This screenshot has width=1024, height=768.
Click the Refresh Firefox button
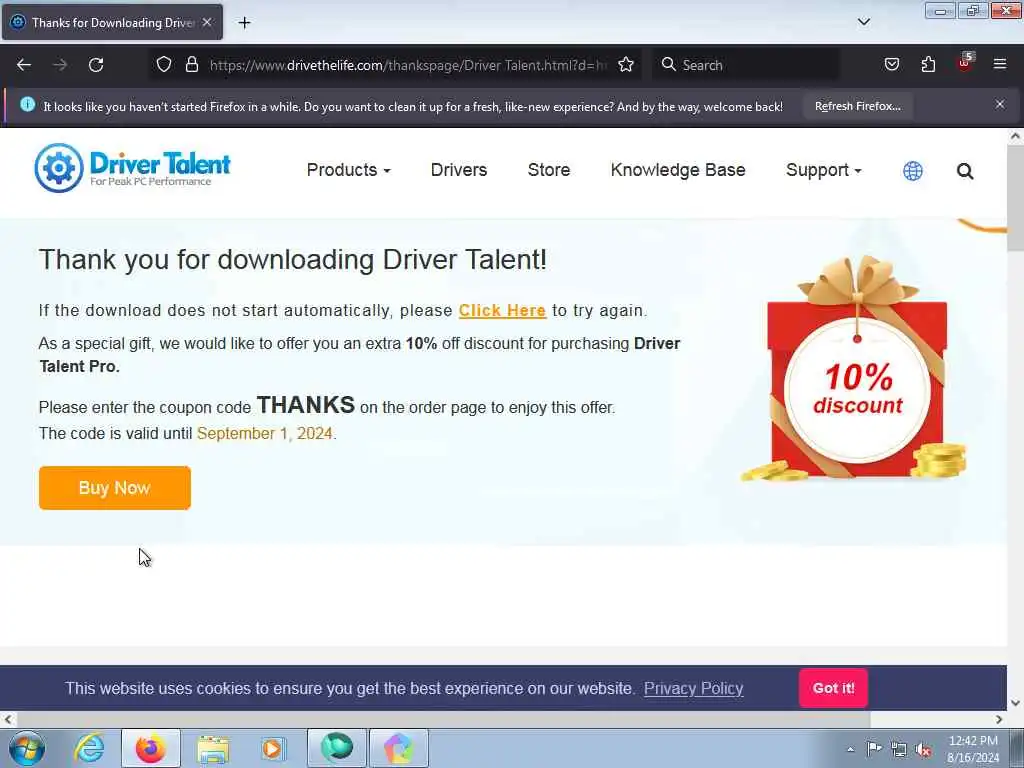(x=857, y=106)
